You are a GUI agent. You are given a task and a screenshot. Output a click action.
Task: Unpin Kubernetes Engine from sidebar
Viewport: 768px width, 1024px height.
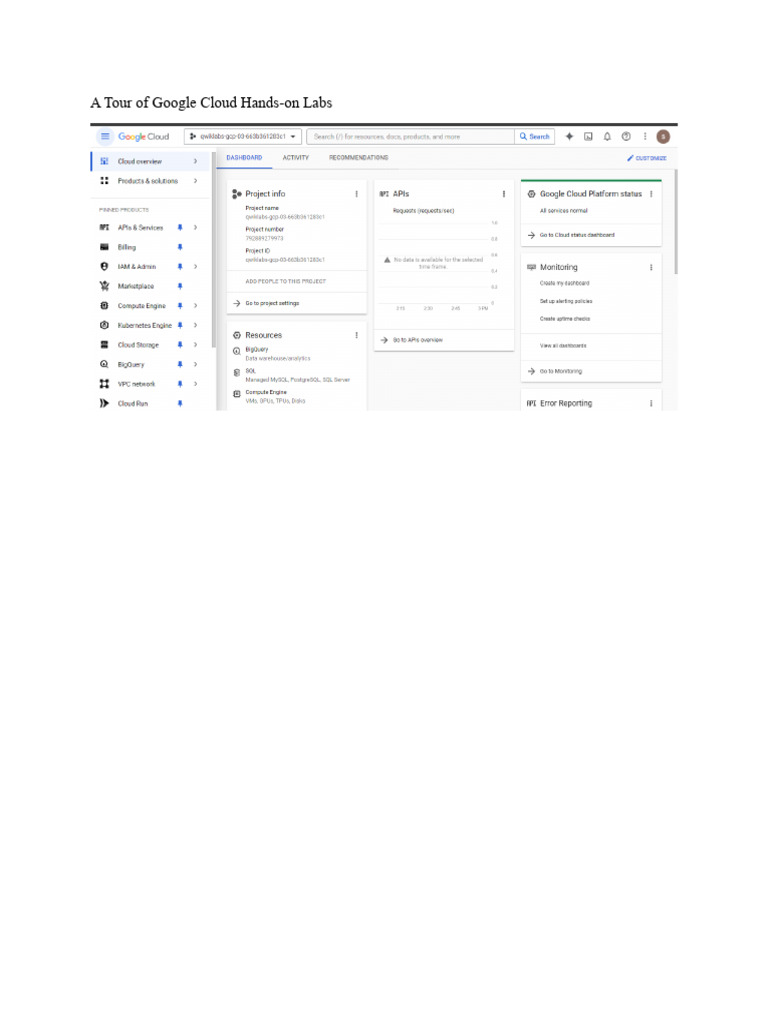click(x=180, y=325)
